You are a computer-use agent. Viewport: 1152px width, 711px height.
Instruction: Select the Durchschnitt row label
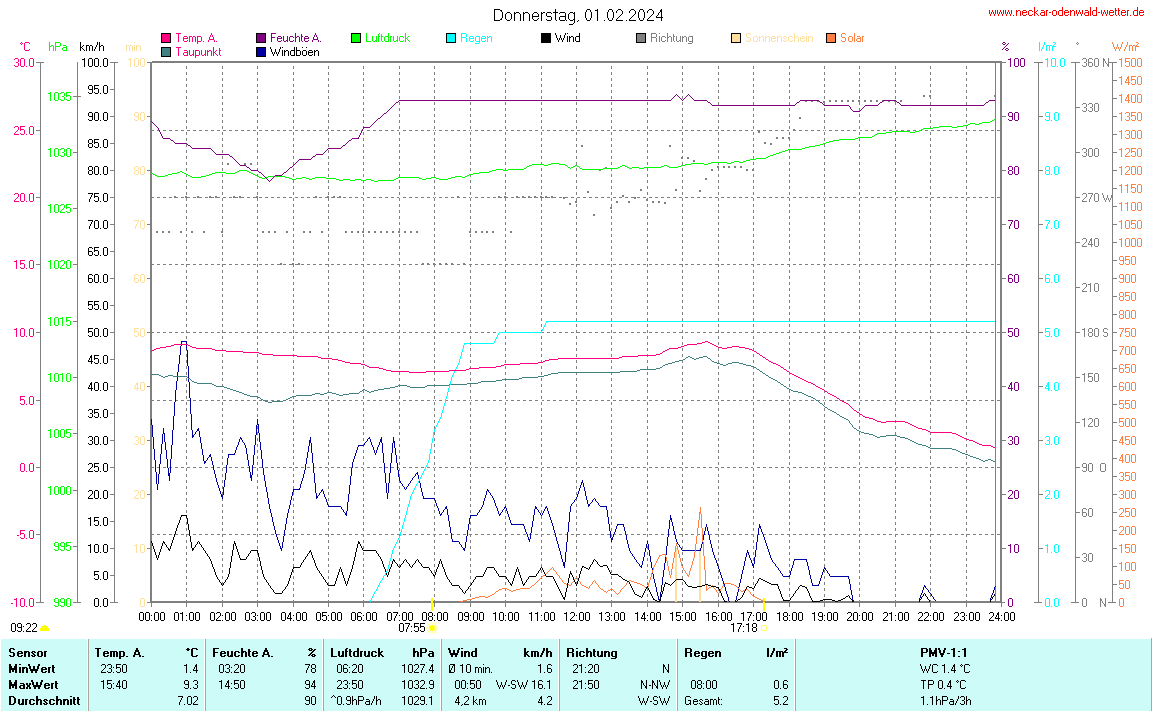[x=44, y=701]
